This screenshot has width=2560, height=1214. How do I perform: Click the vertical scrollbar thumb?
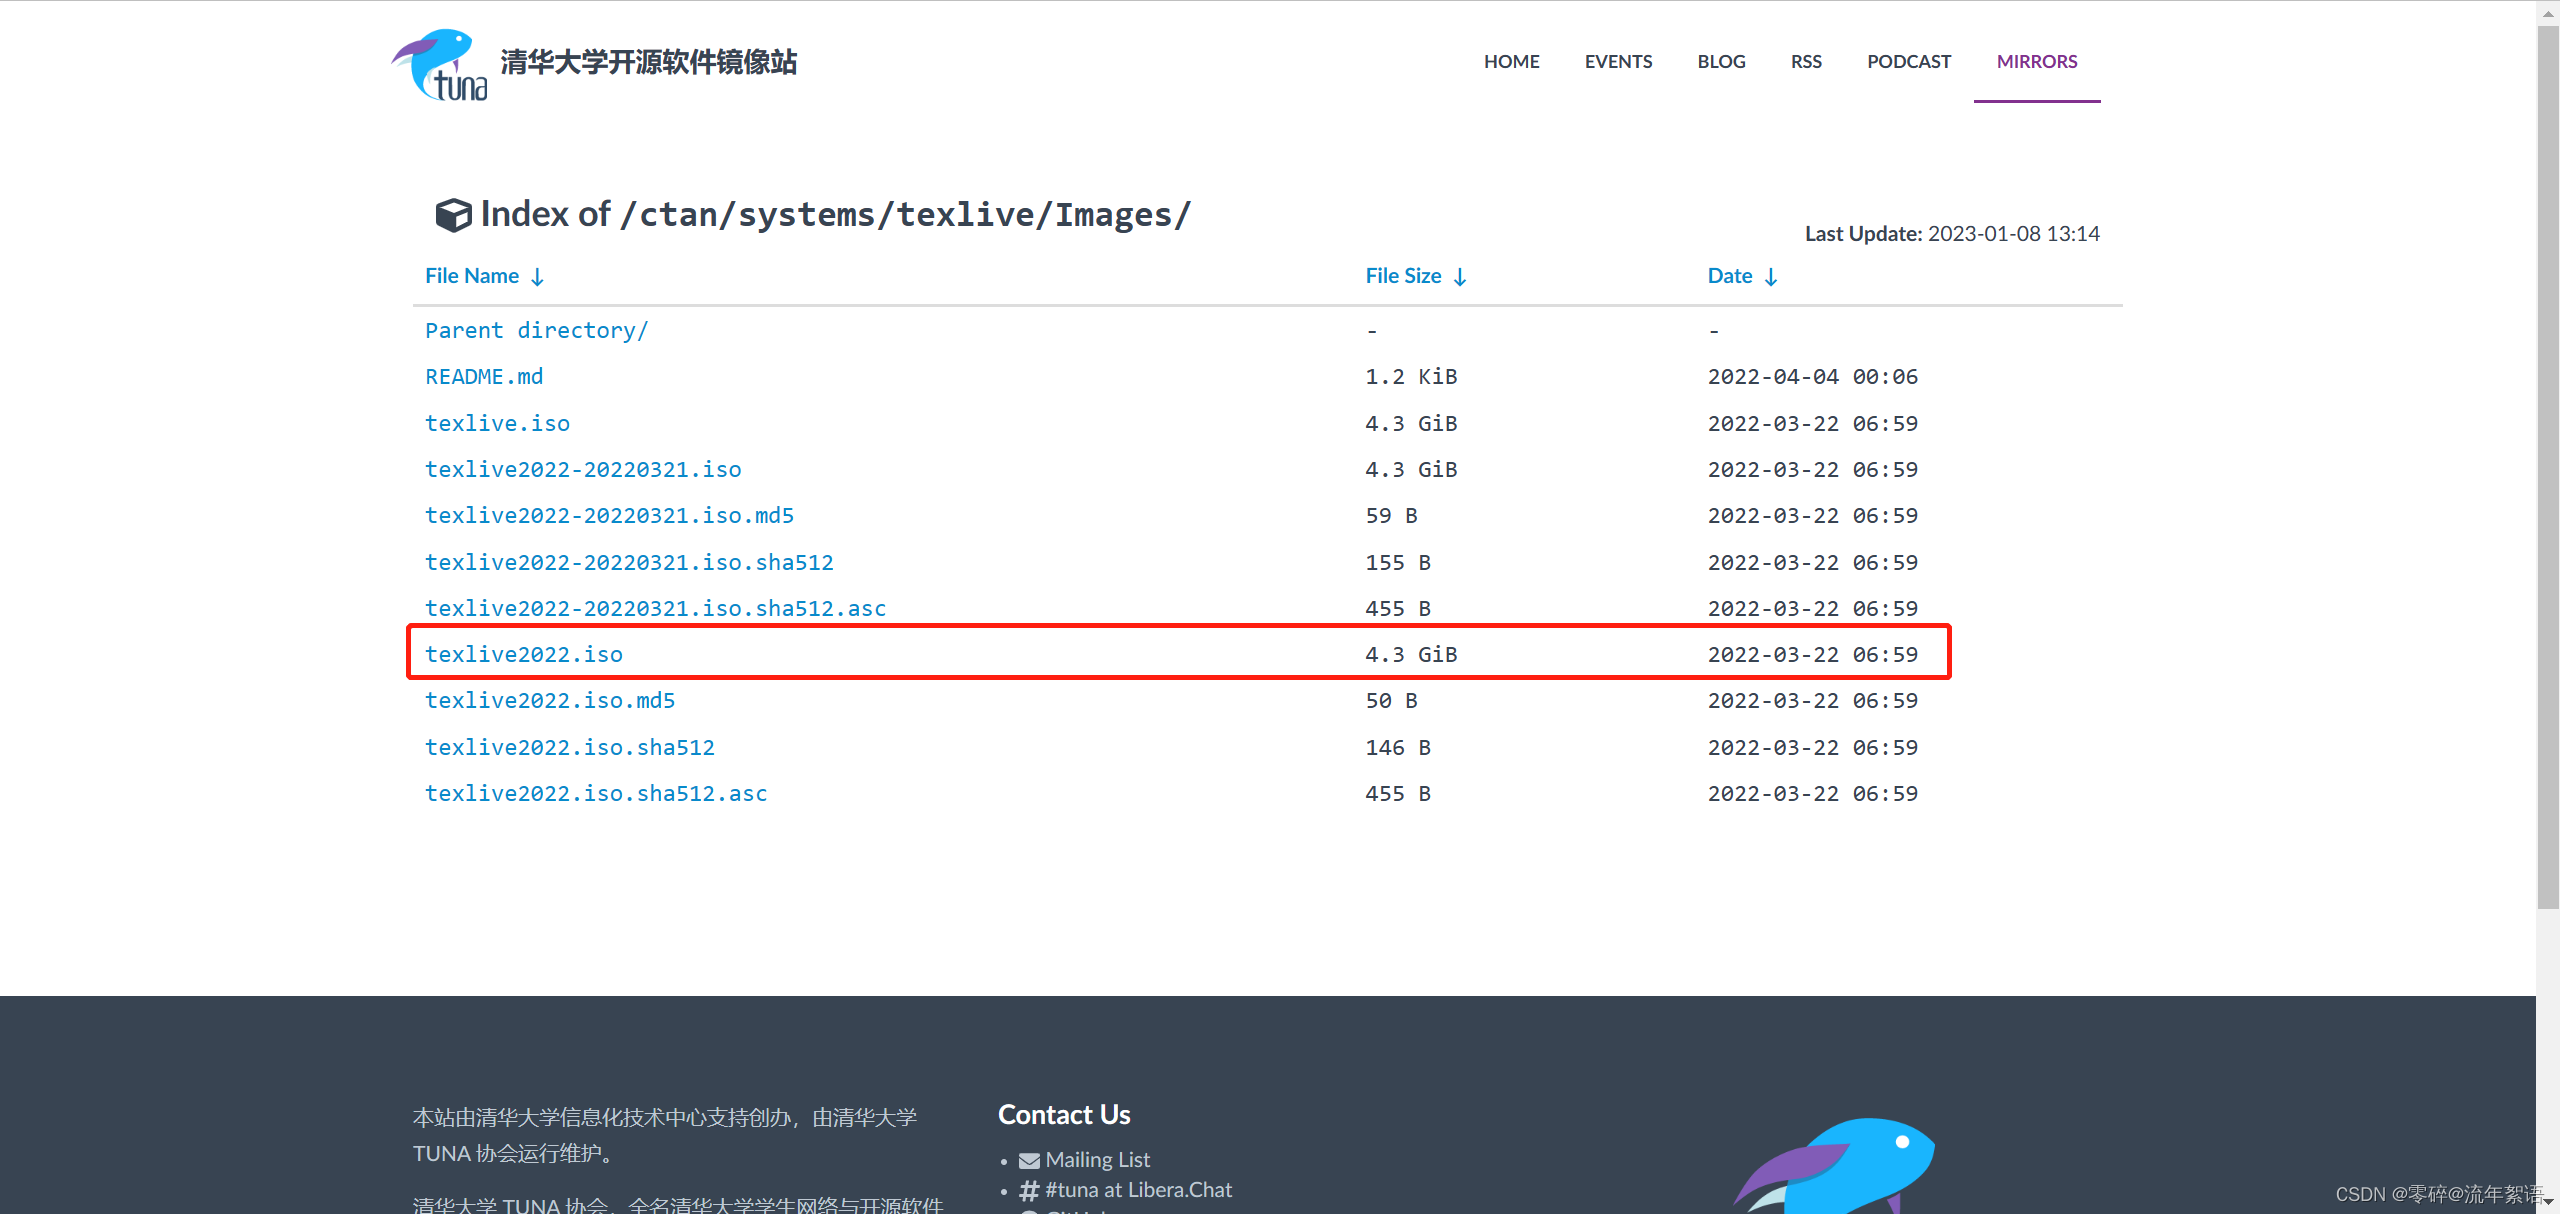[2548, 468]
